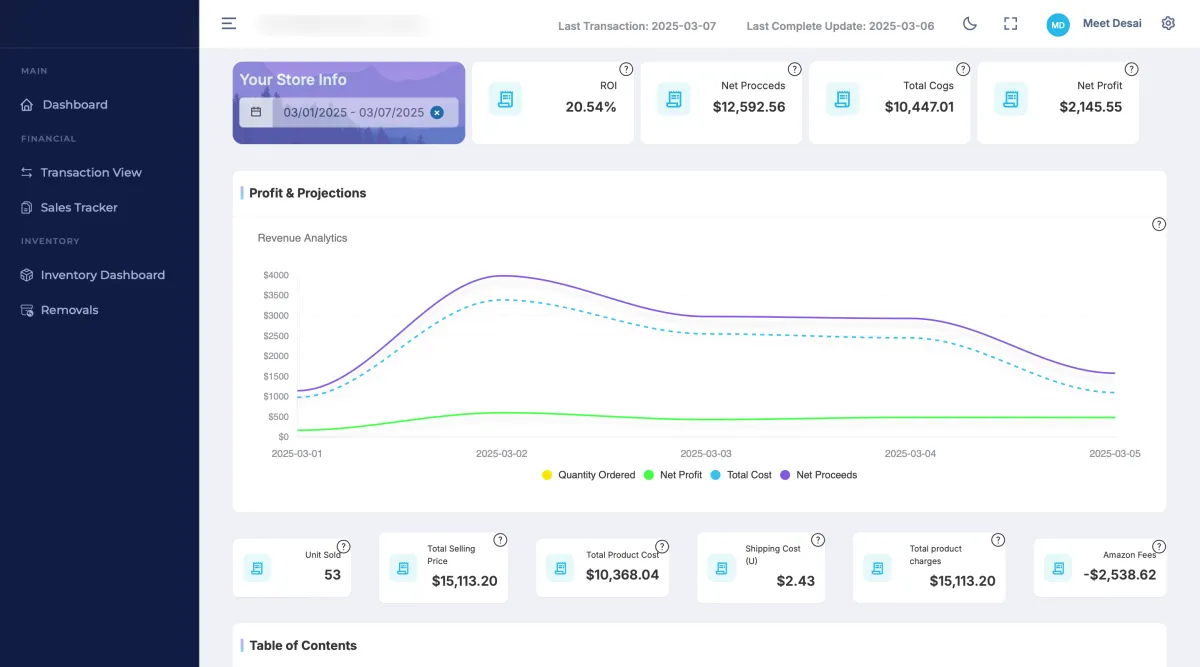This screenshot has height=667, width=1200.
Task: Open Transaction View from sidebar
Action: tap(90, 172)
